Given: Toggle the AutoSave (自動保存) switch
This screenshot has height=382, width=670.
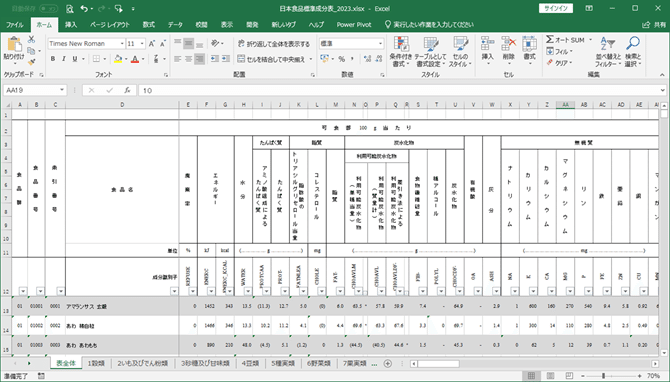Looking at the screenshot, I should (48, 9).
